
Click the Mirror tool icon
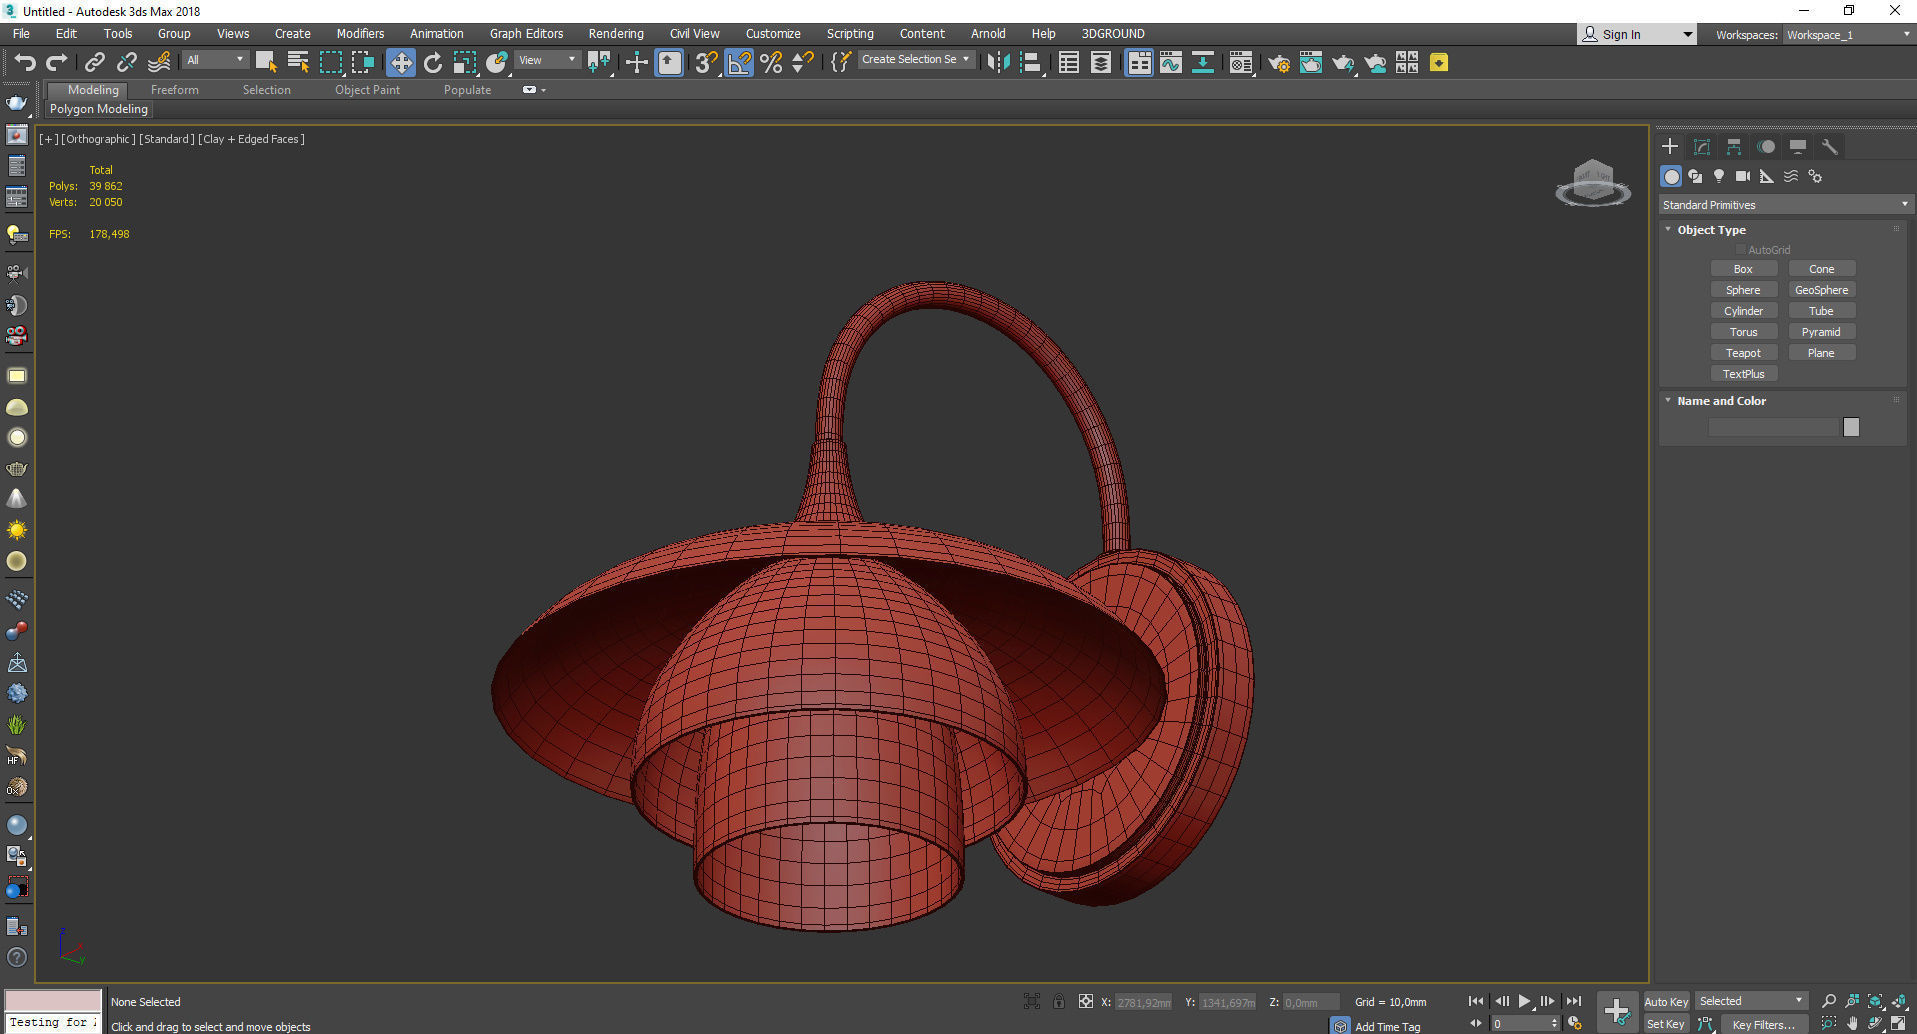[997, 62]
